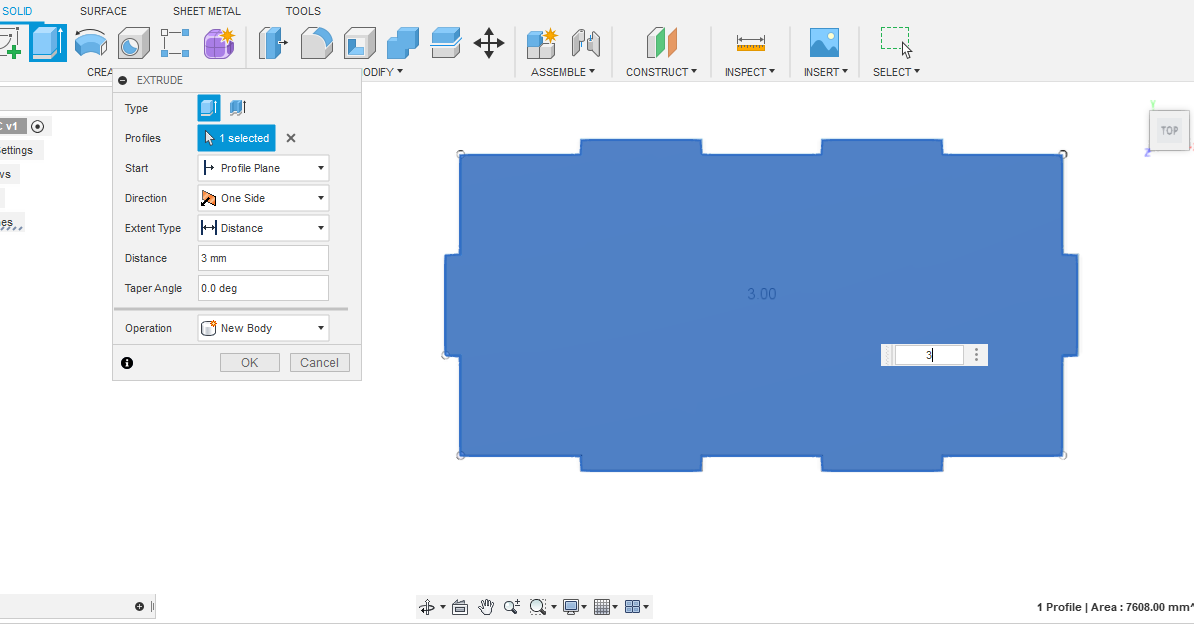Select the Pan hand tool
Viewport: 1194px width, 624px height.
click(x=486, y=606)
